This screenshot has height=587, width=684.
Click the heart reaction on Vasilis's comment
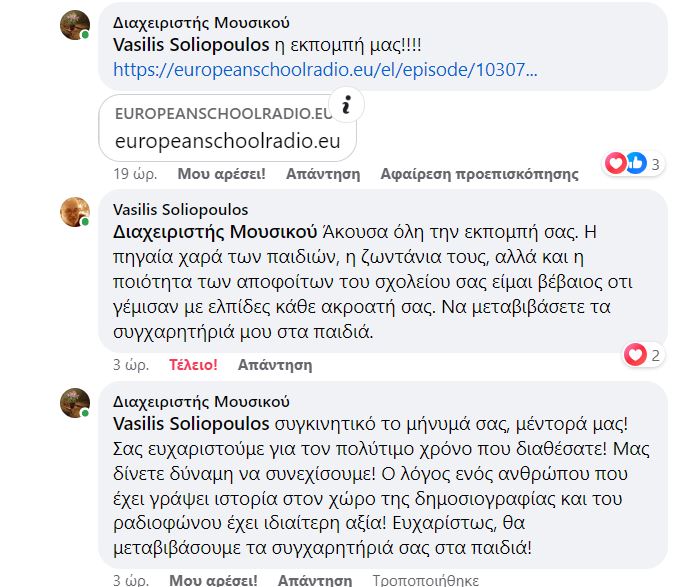coord(633,354)
